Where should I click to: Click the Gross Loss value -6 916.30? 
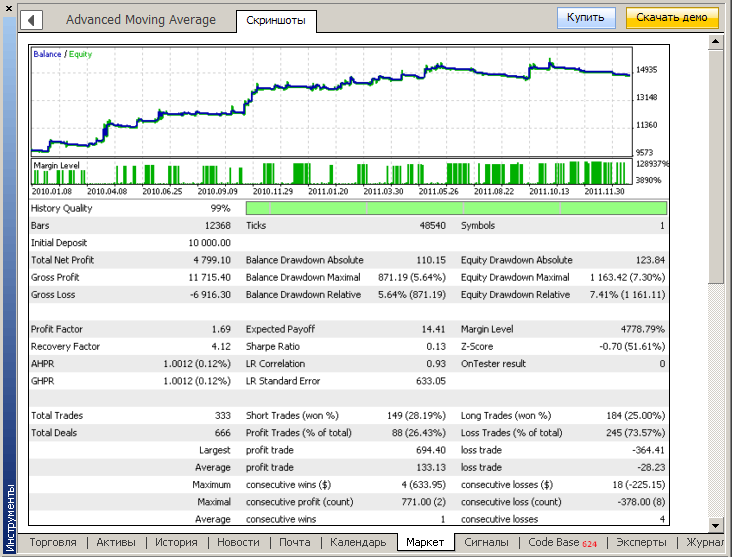pos(211,295)
